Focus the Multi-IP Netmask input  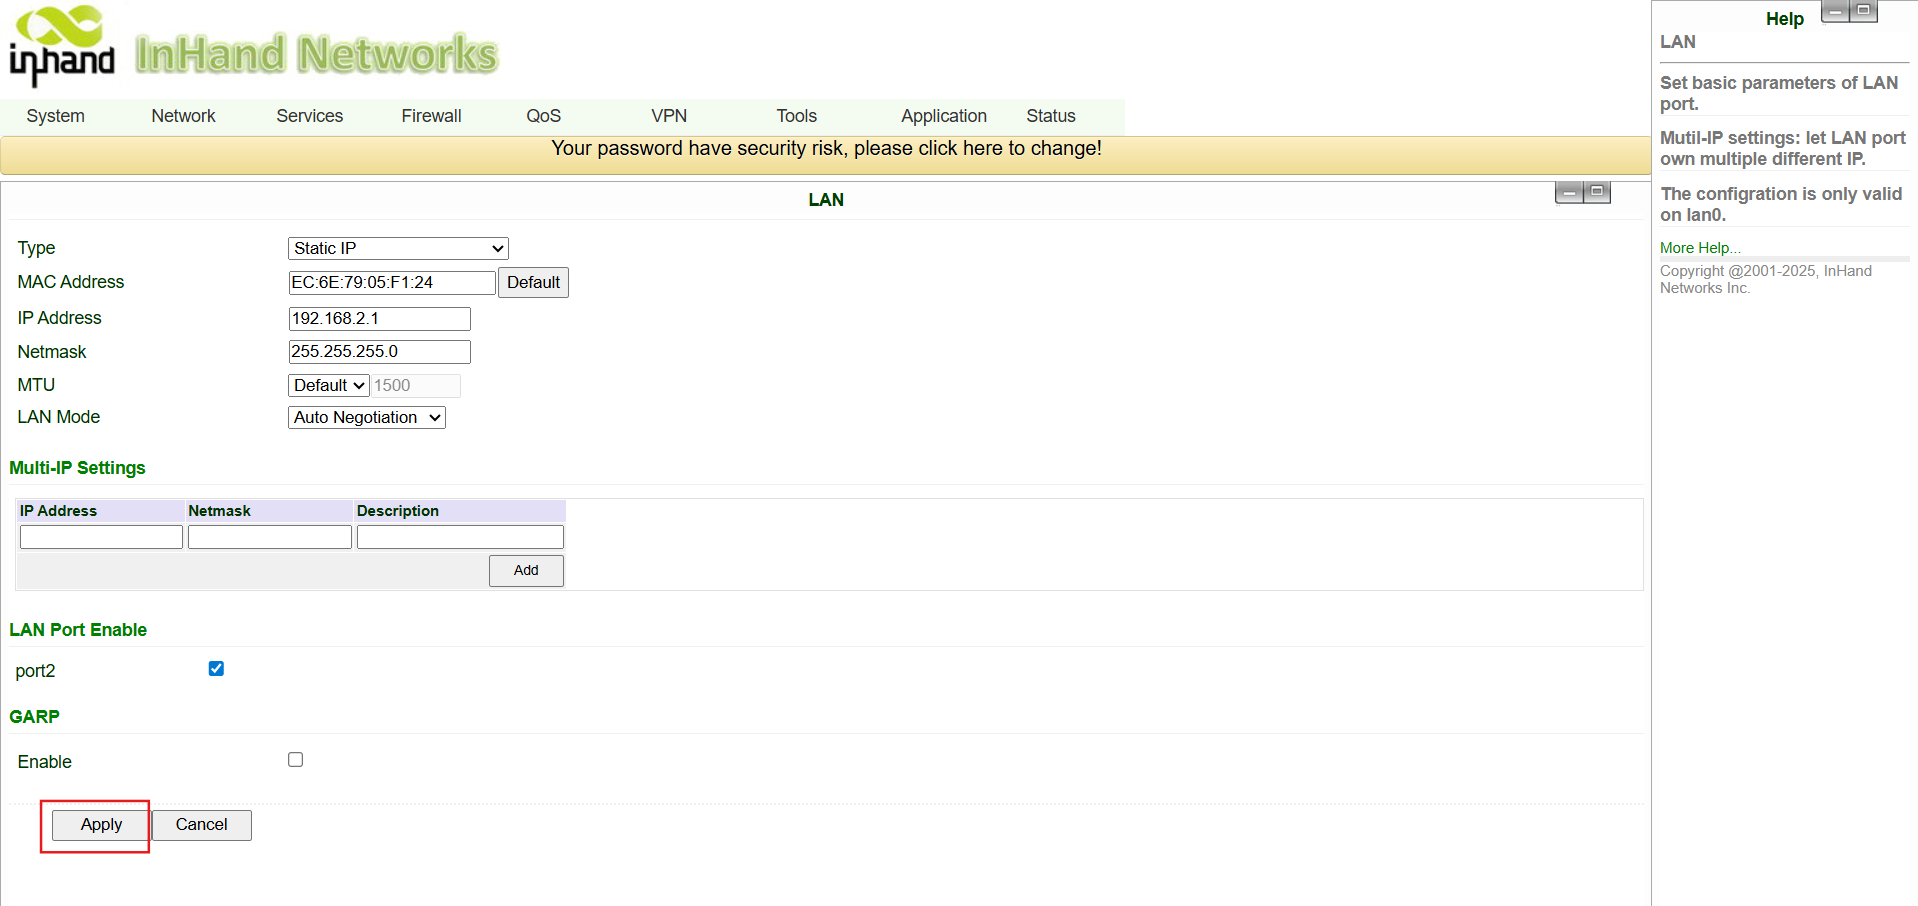click(x=270, y=537)
